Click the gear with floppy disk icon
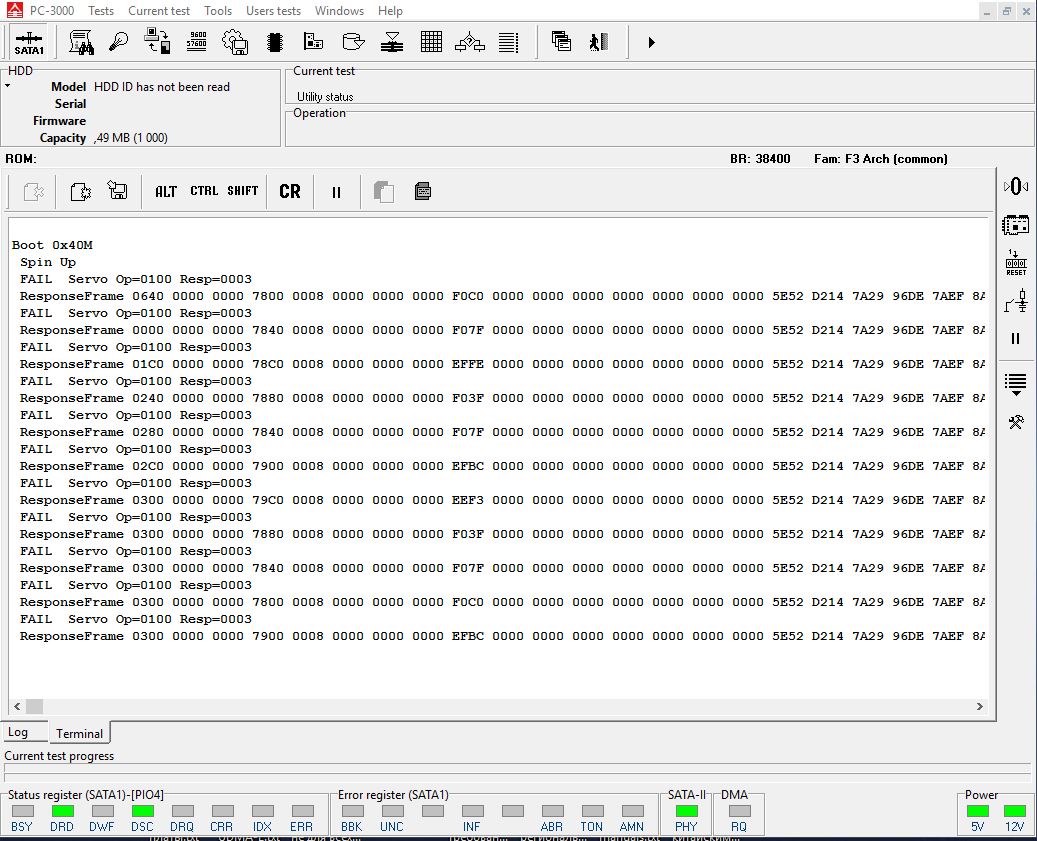The height and width of the screenshot is (841, 1037). [x=235, y=42]
